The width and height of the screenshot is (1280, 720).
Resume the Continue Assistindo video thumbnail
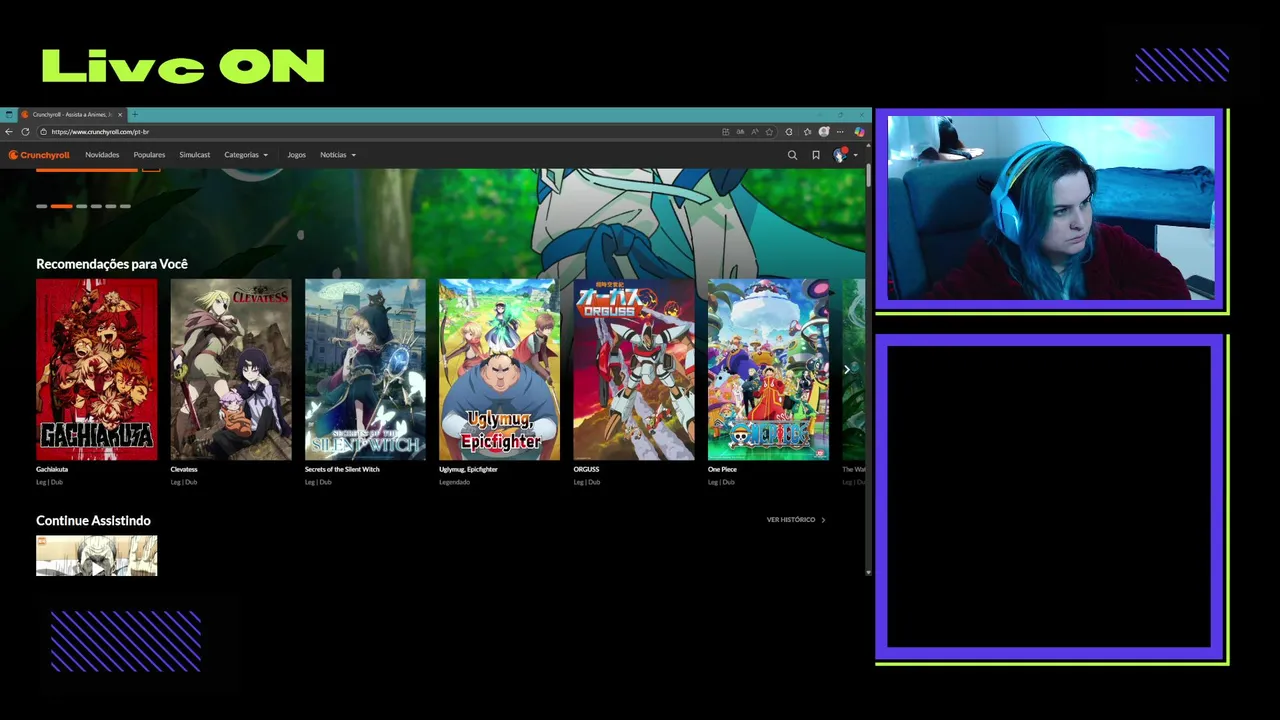97,556
